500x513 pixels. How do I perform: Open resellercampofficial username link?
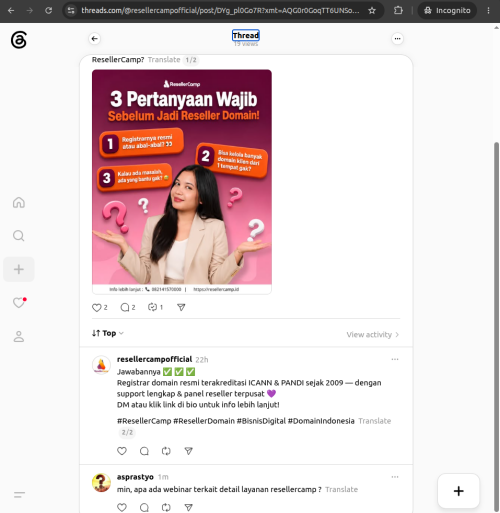154,359
